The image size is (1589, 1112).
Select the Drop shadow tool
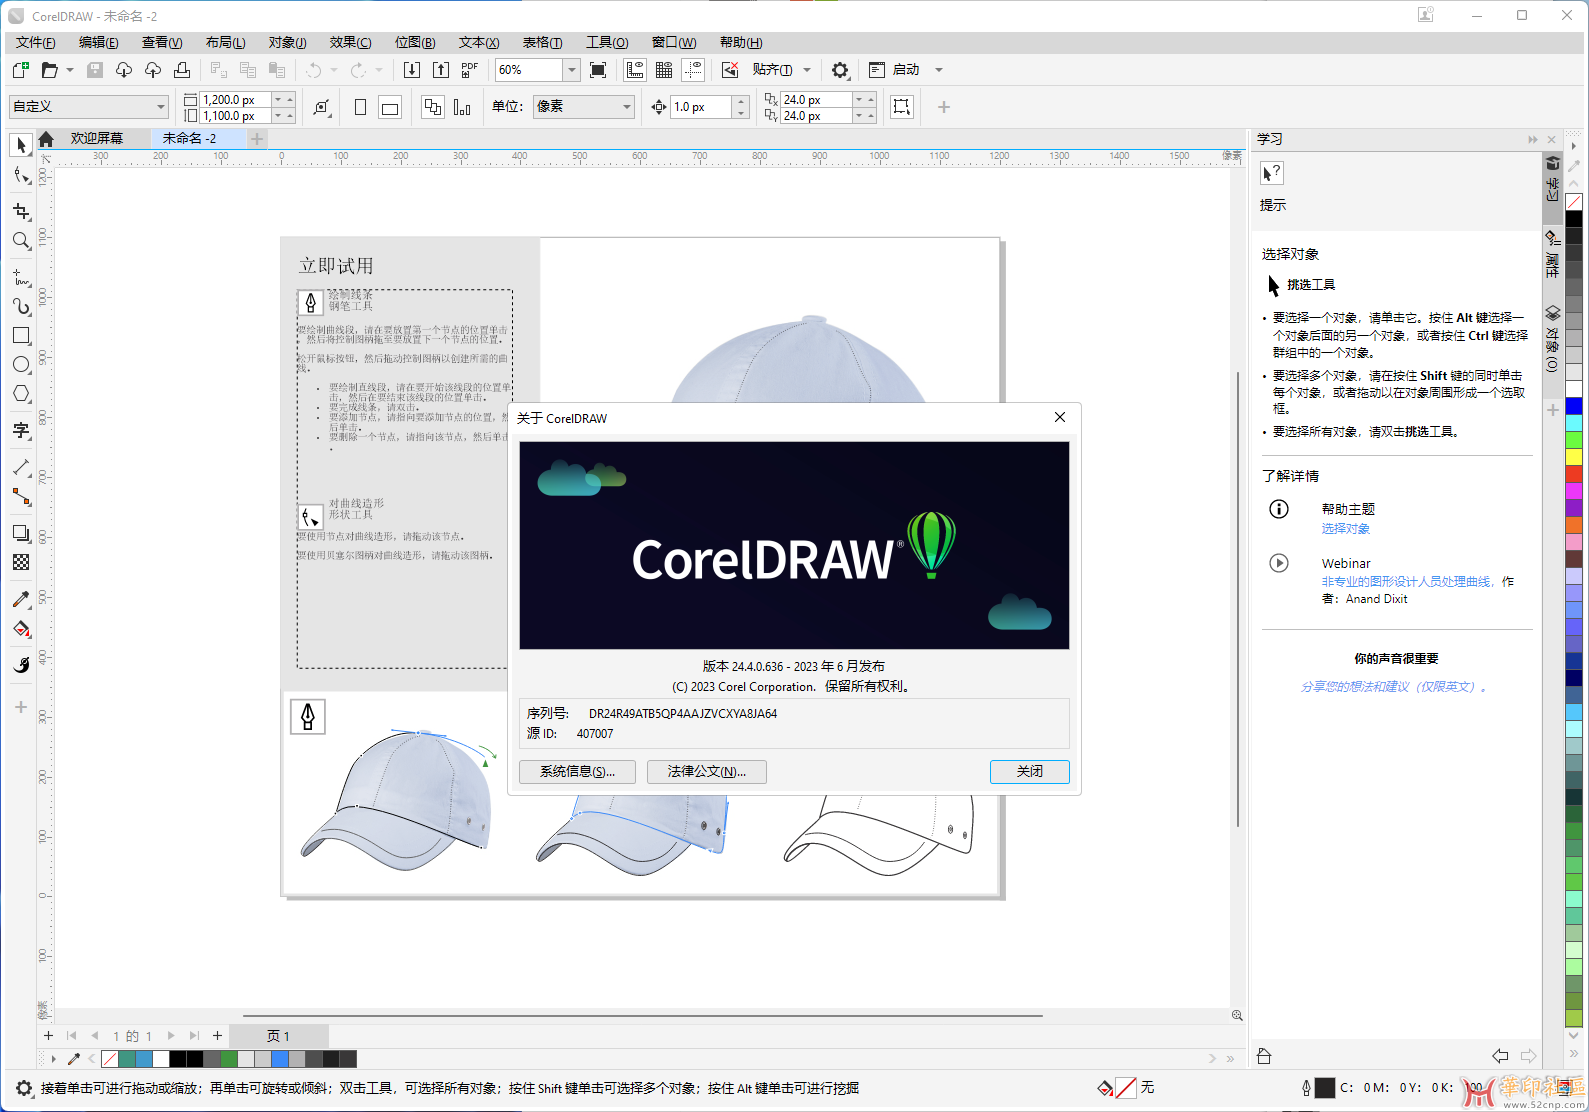pos(21,533)
